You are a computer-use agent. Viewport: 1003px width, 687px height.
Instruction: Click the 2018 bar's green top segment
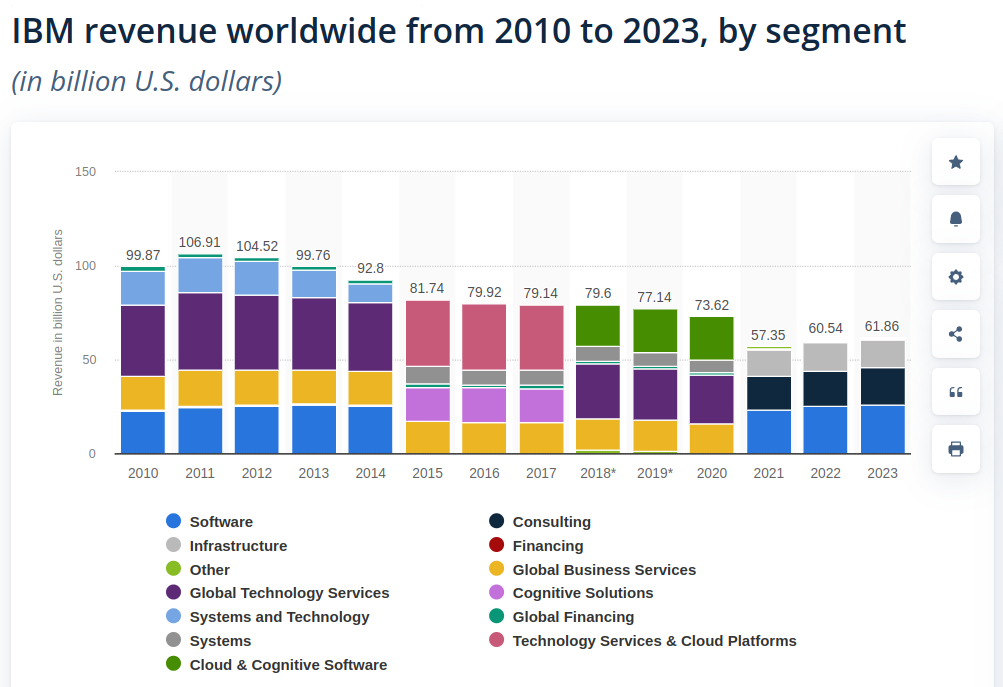tap(597, 326)
